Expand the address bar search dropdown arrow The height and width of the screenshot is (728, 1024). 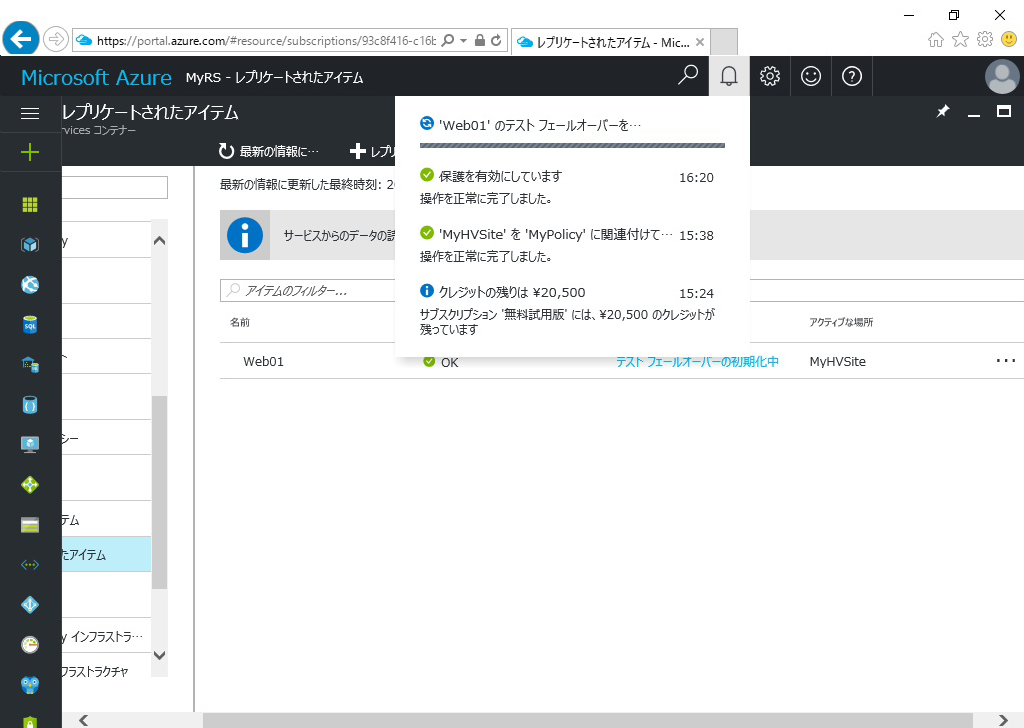[x=463, y=40]
